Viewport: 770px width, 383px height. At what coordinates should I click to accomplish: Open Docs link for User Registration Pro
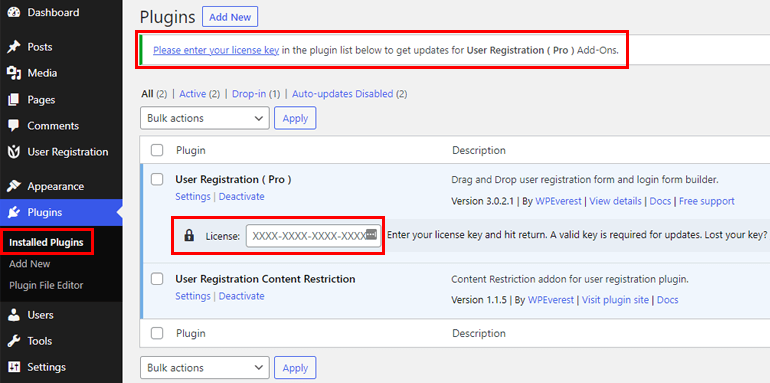(660, 201)
